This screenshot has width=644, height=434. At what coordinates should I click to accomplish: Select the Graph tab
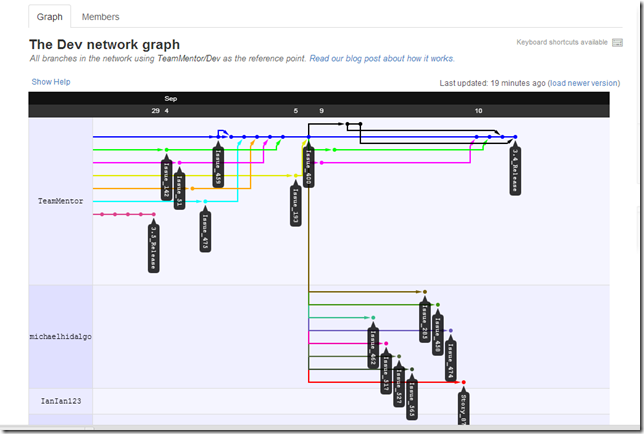click(50, 17)
